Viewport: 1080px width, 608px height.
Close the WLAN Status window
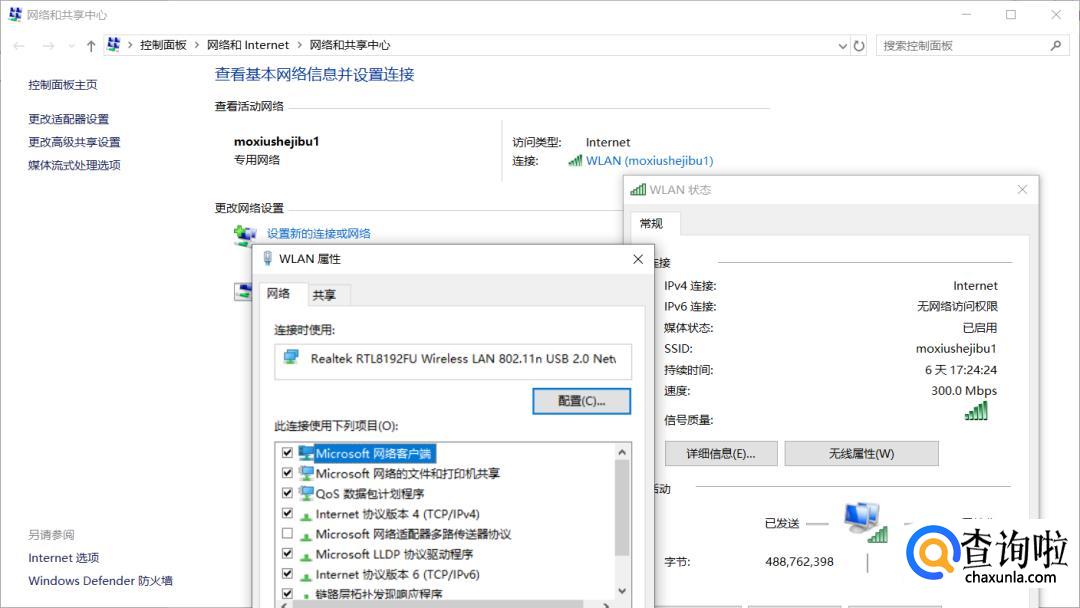[x=1022, y=189]
